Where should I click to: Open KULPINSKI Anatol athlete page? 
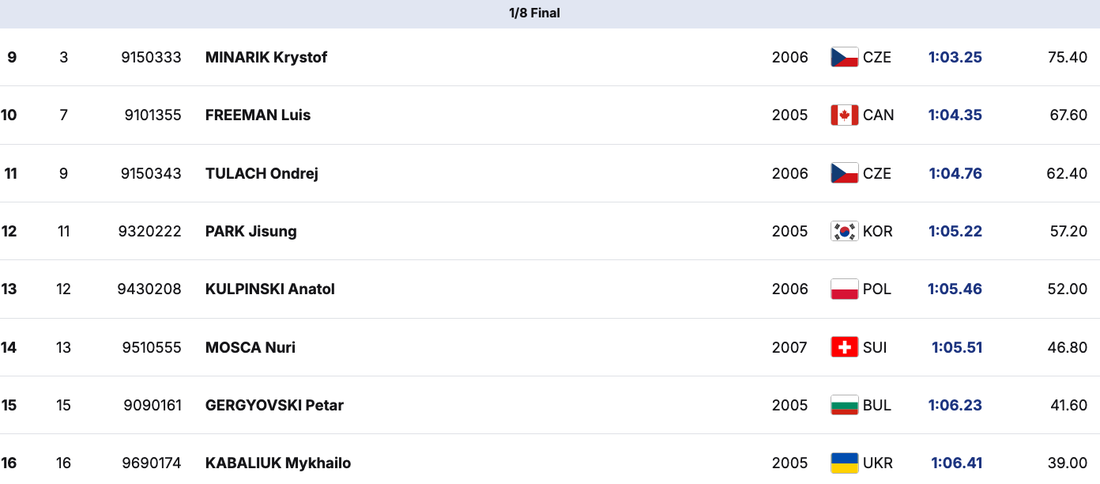pos(270,289)
